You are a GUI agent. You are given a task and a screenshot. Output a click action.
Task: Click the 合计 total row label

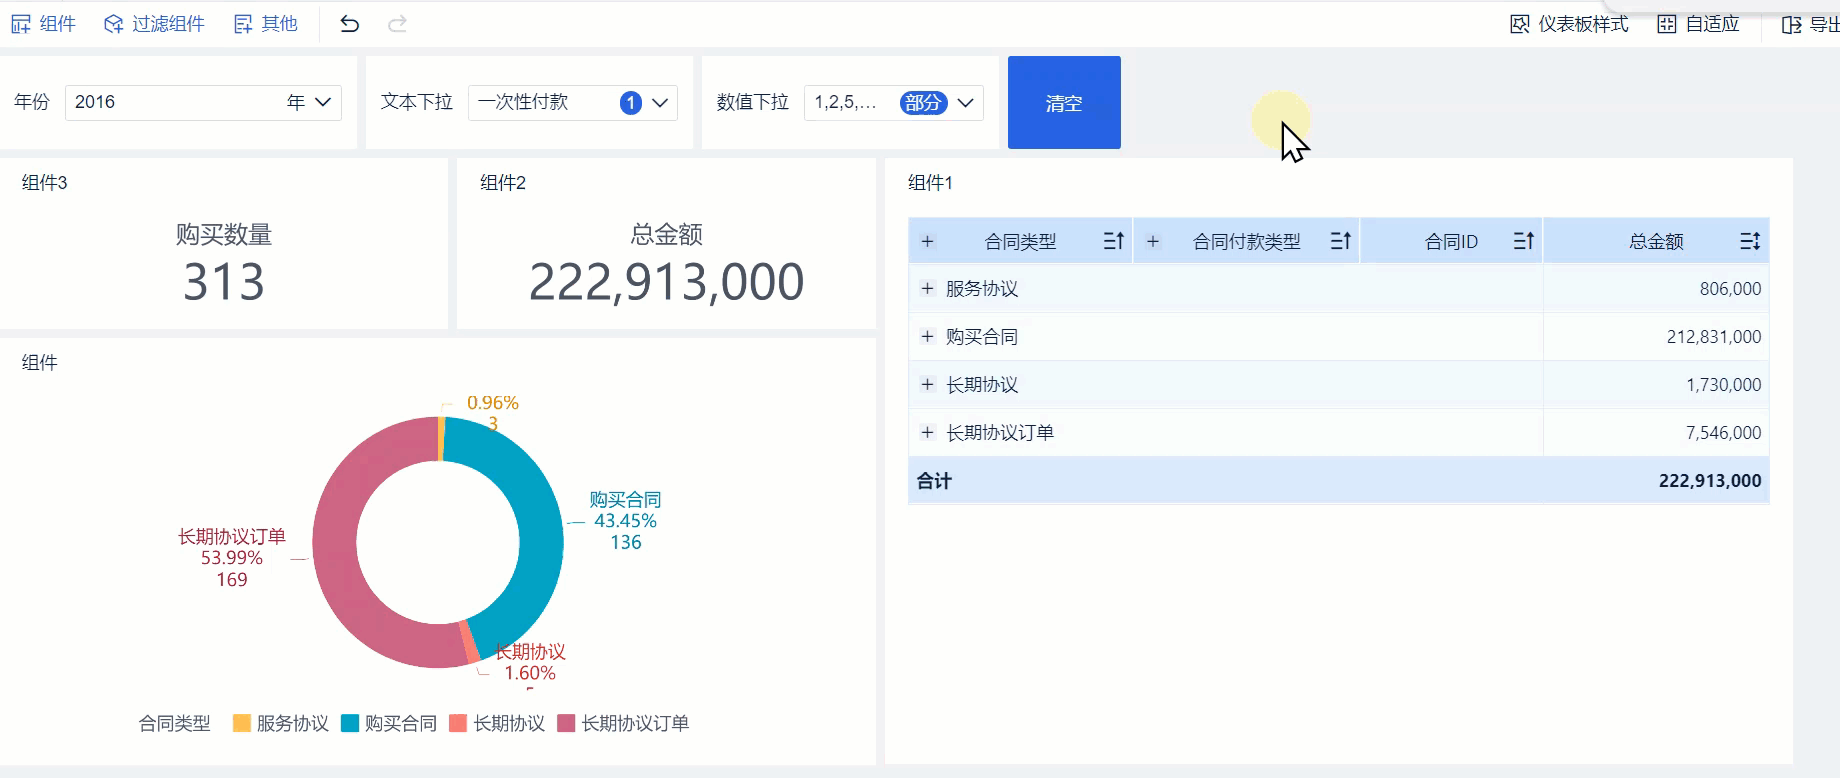(x=934, y=481)
